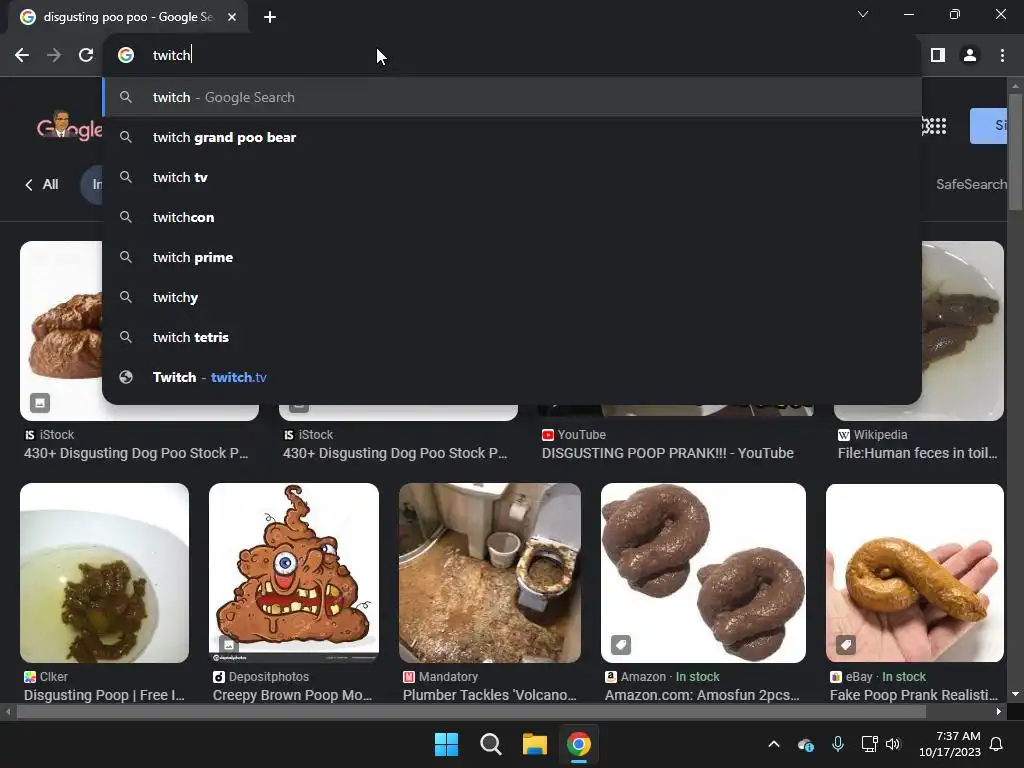1024x768 pixels.
Task: Open first iStock dog poo image
Action: pos(61,330)
